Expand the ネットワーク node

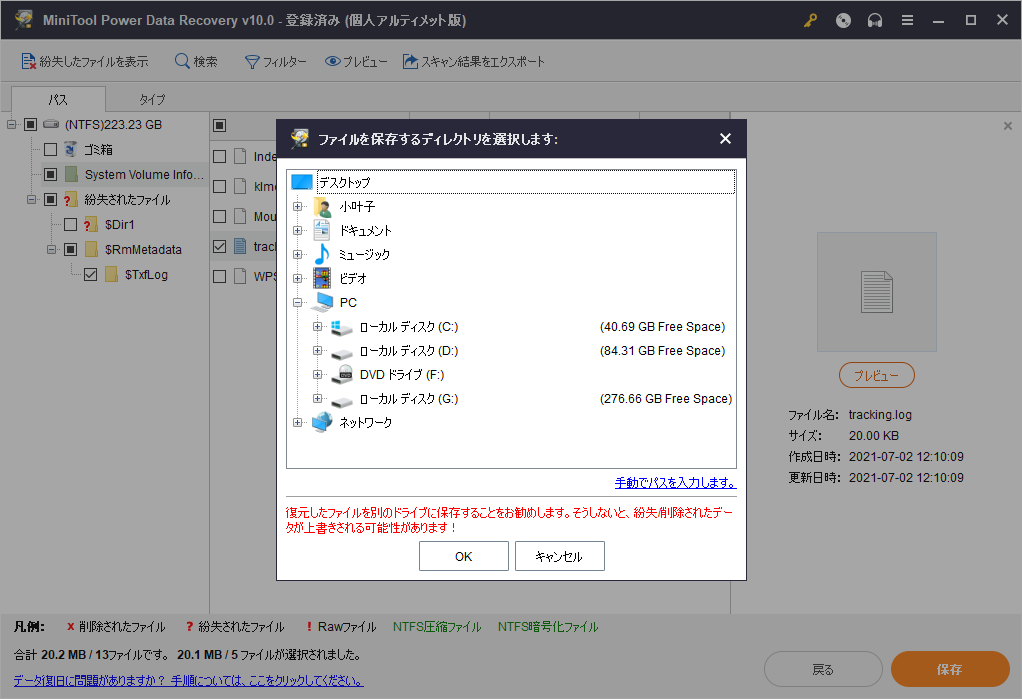(x=297, y=423)
